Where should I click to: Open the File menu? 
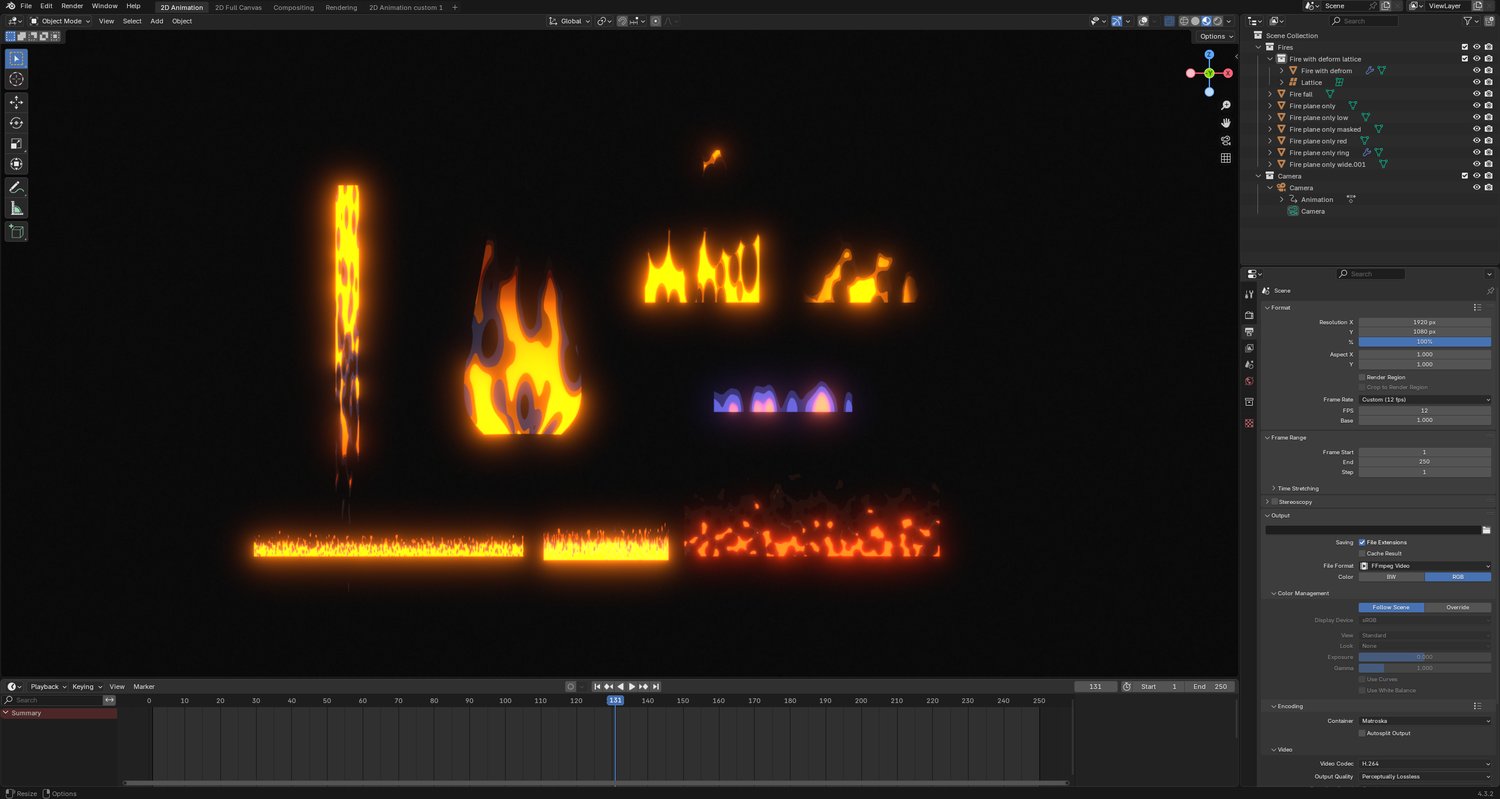[x=26, y=6]
